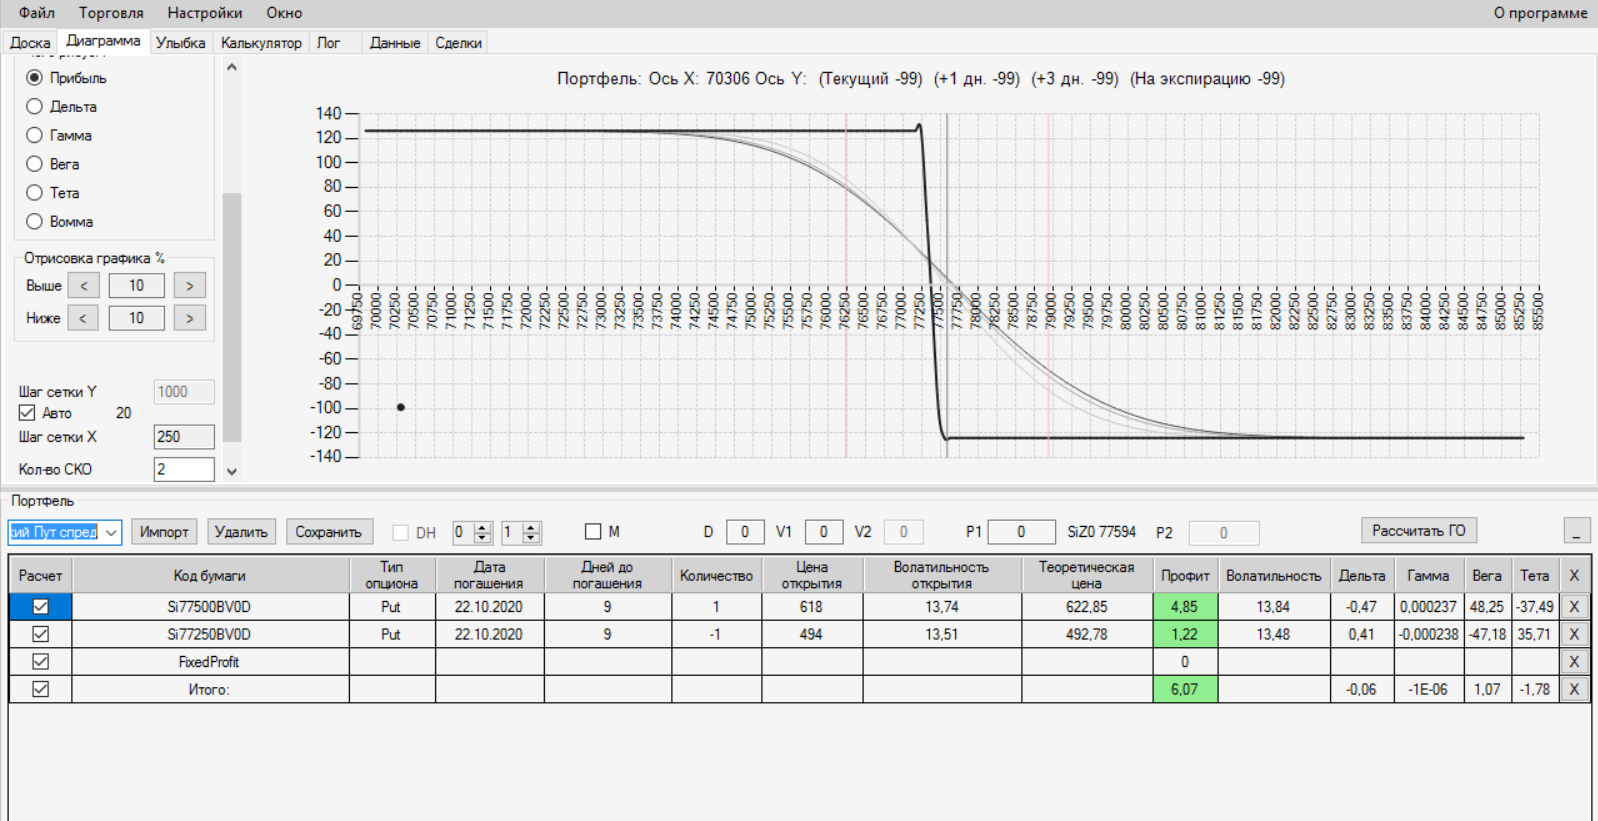The width and height of the screenshot is (1598, 821).
Task: Click the theoretical price cell 622,85
Action: click(1087, 606)
